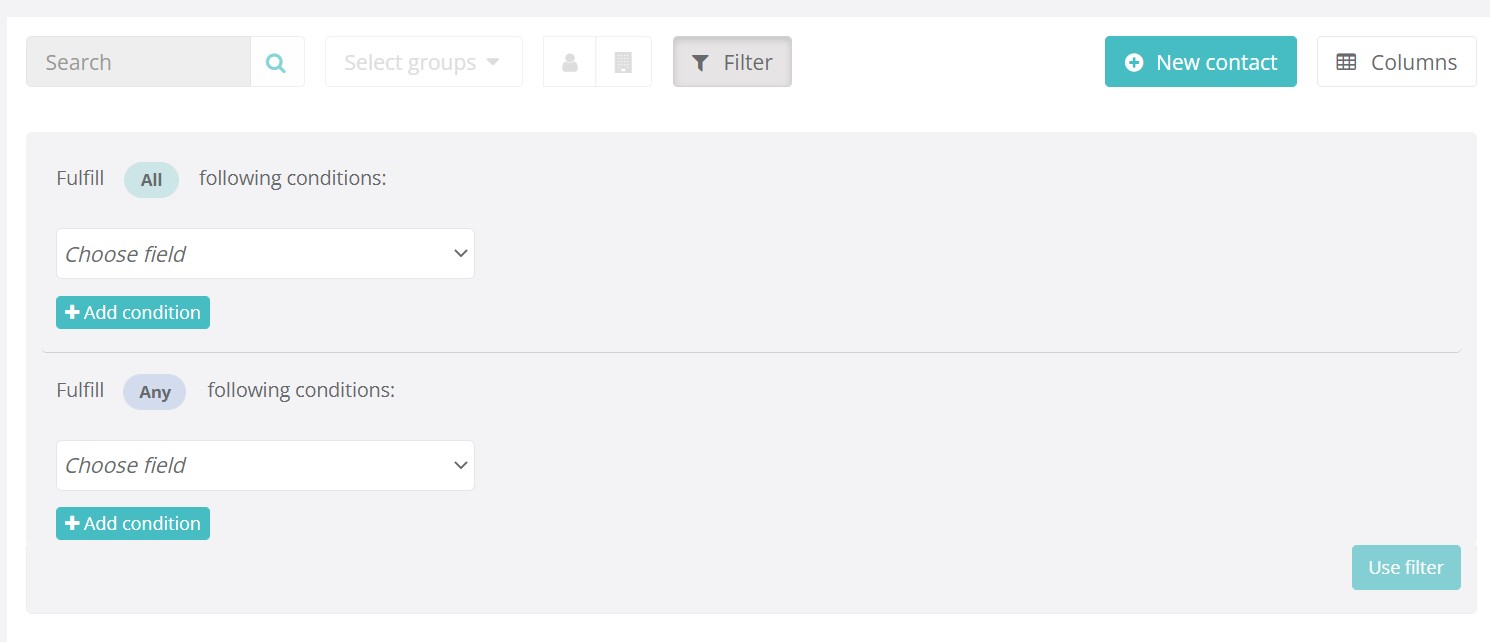Click the magnifying glass search icon
This screenshot has height=642, width=1490.
[276, 63]
